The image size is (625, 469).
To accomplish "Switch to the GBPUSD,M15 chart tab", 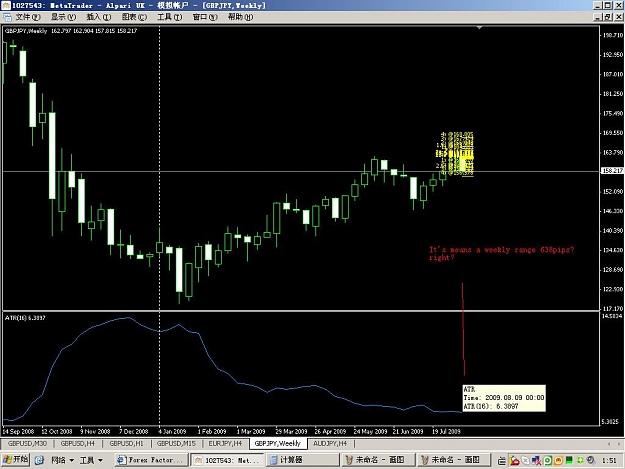I will (x=176, y=443).
